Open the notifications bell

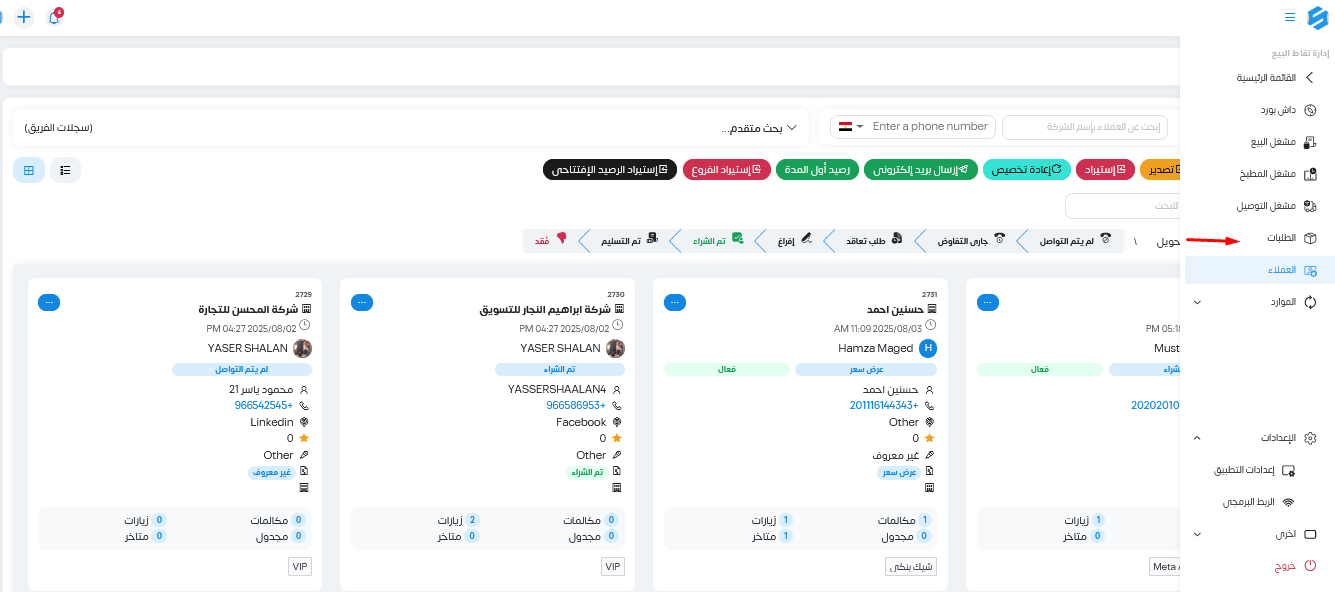[x=54, y=18]
